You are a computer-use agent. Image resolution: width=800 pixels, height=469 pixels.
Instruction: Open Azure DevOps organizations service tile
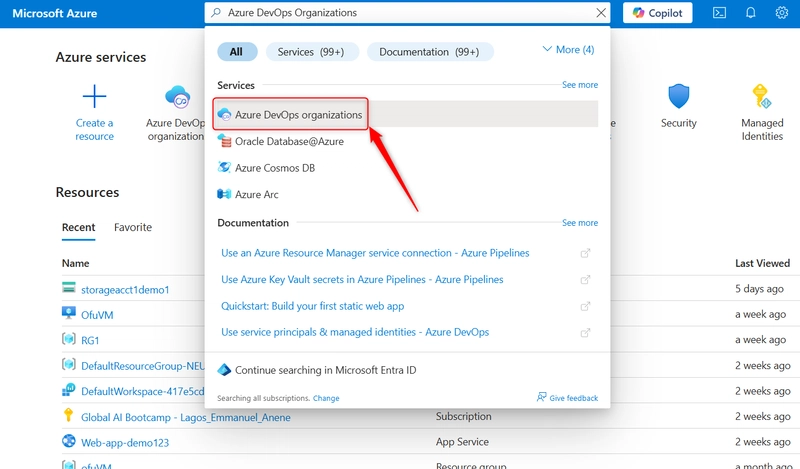pos(176,114)
